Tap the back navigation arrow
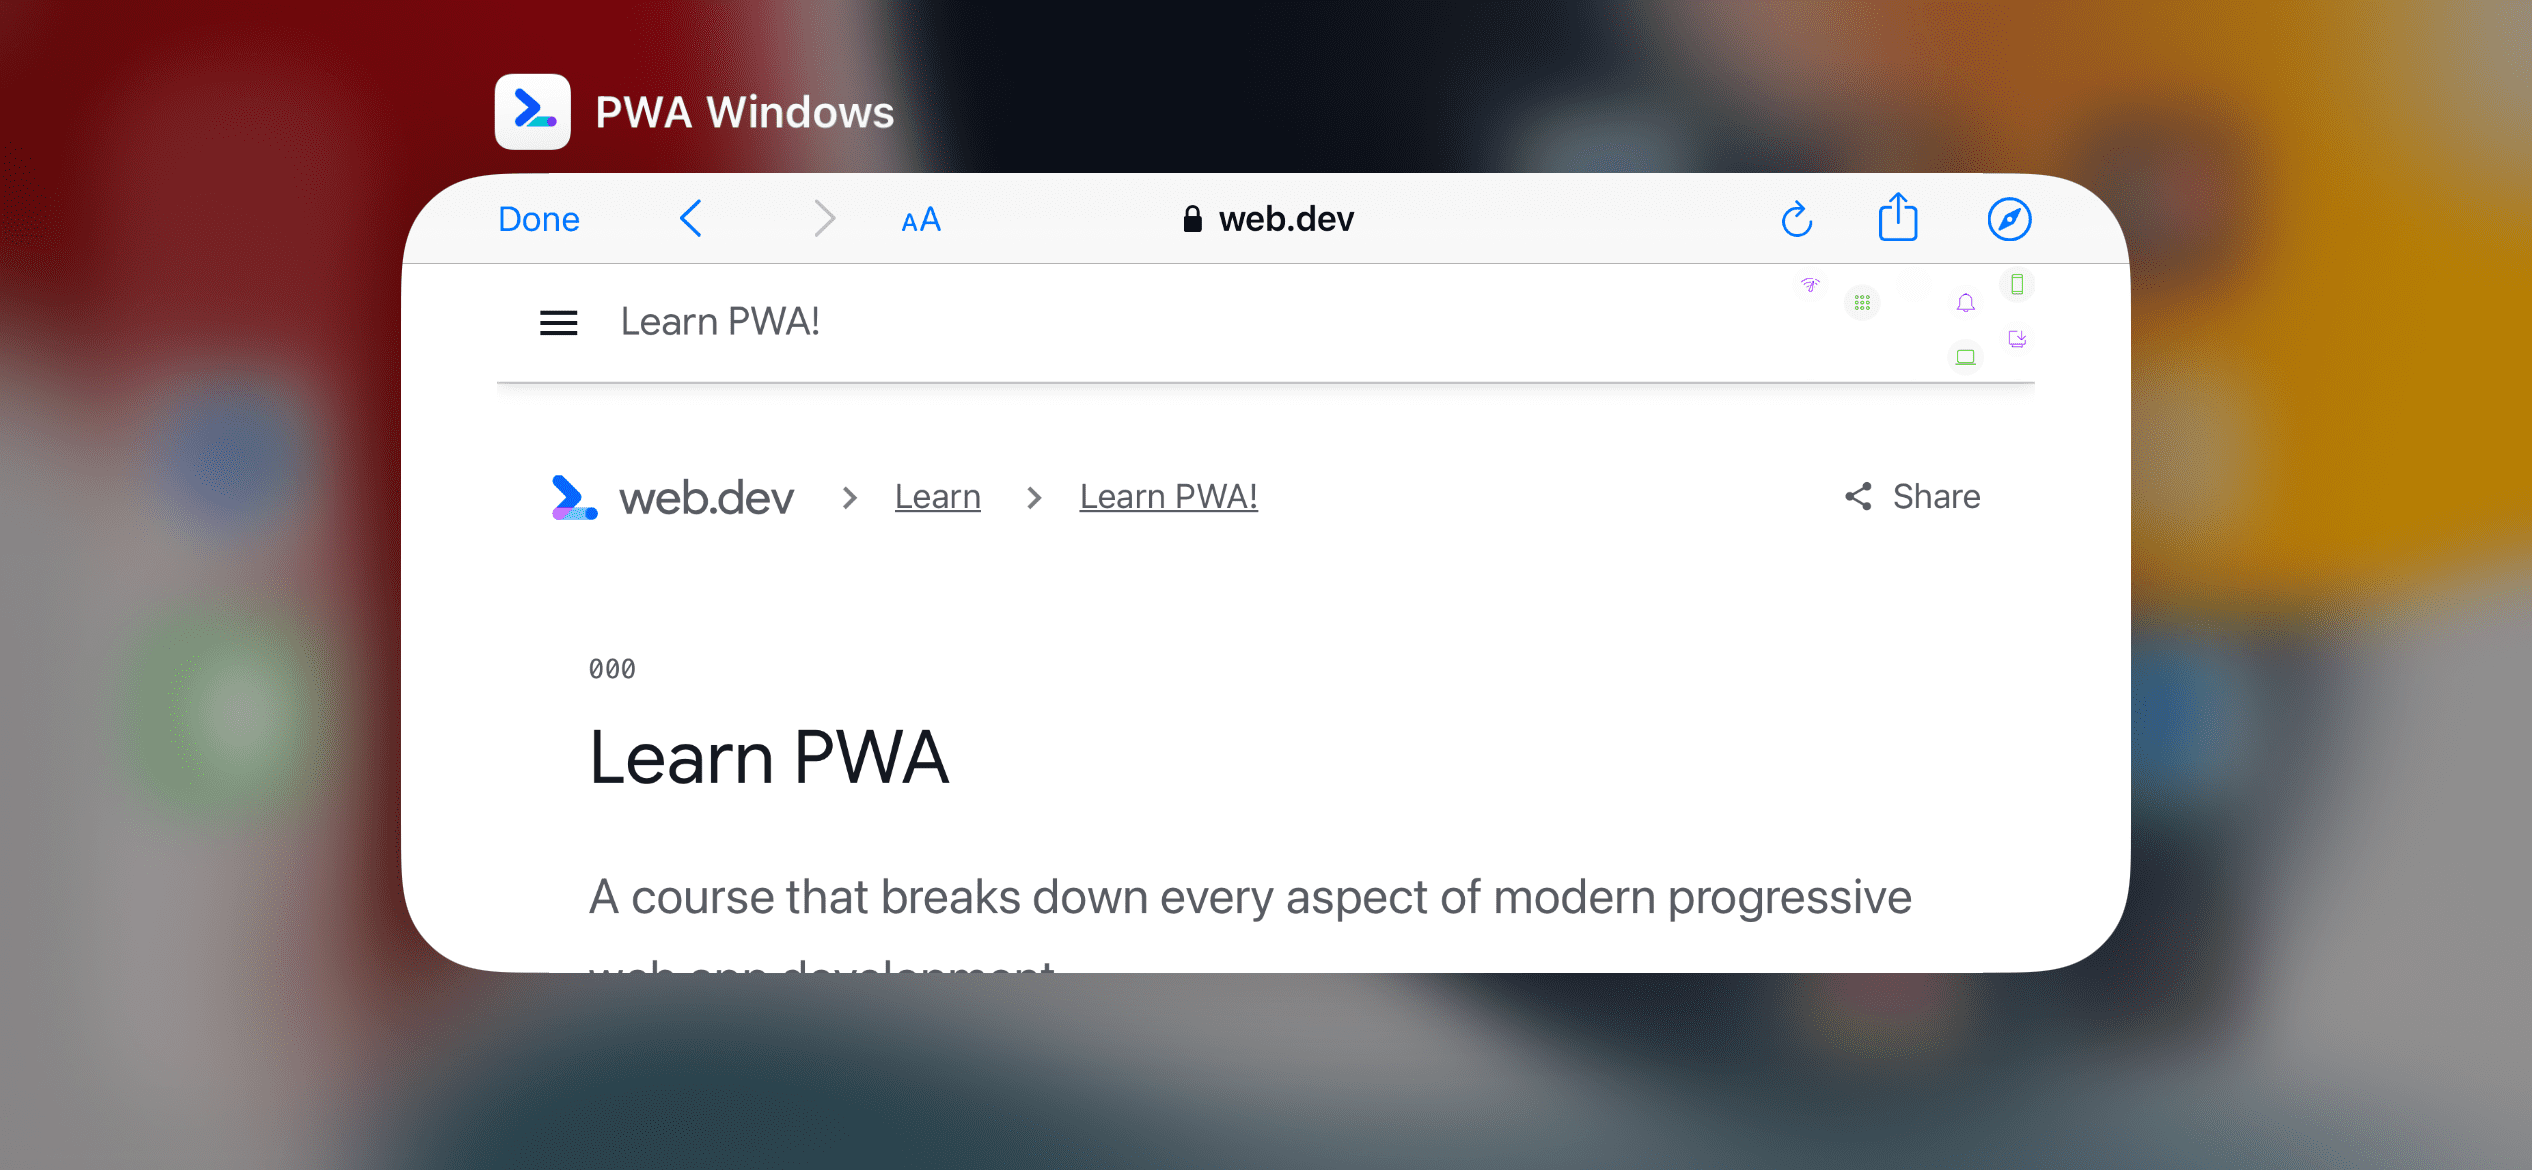The height and width of the screenshot is (1170, 2532). 693,218
